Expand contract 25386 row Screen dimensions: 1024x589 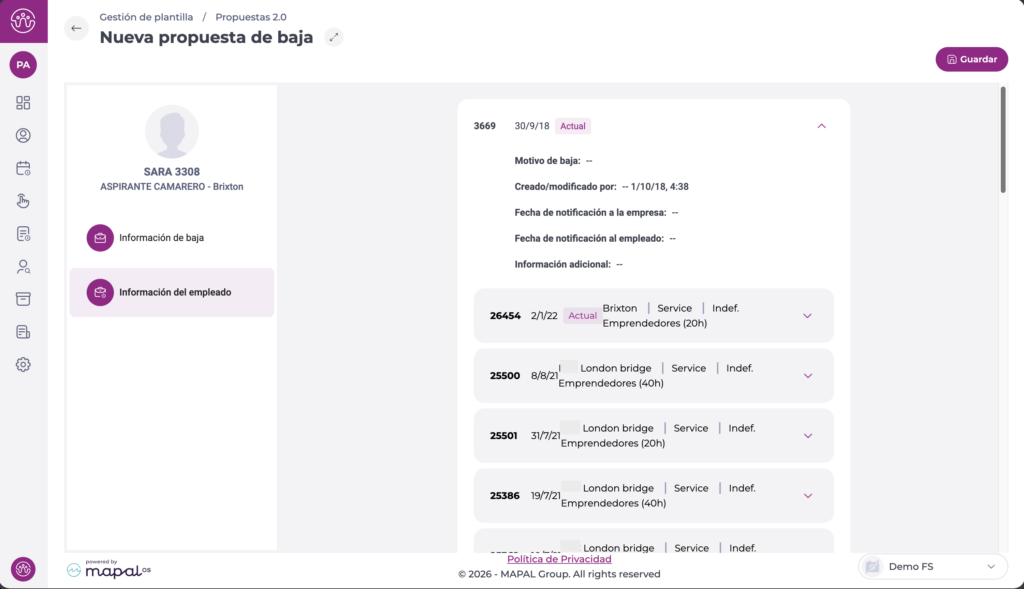click(x=808, y=496)
